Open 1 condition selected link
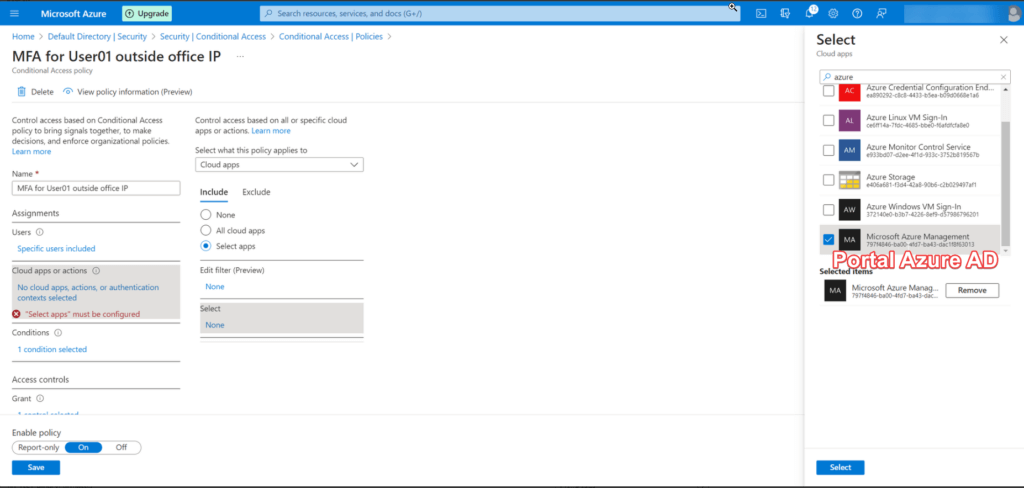 52,350
